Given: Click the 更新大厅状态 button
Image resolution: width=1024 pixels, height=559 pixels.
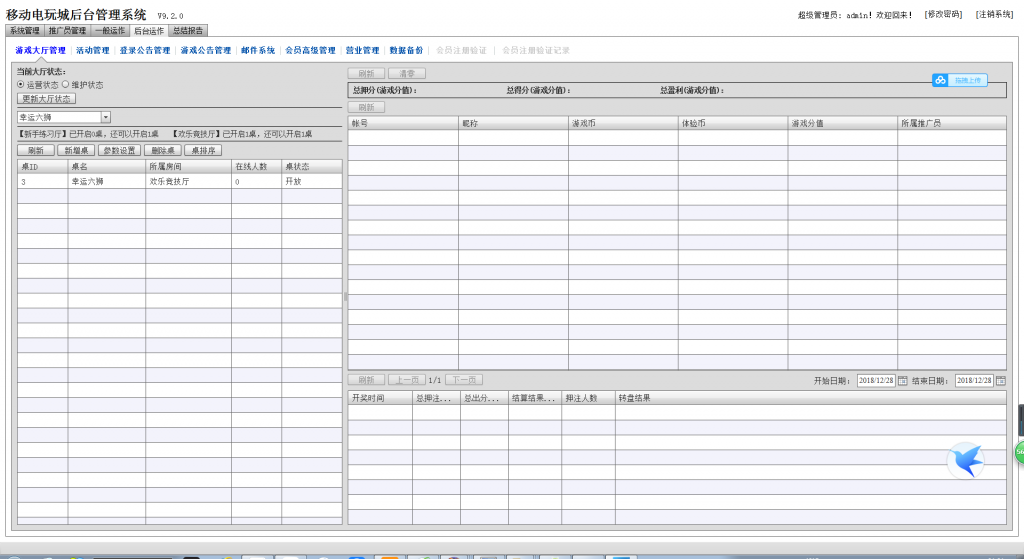Looking at the screenshot, I should 46,99.
